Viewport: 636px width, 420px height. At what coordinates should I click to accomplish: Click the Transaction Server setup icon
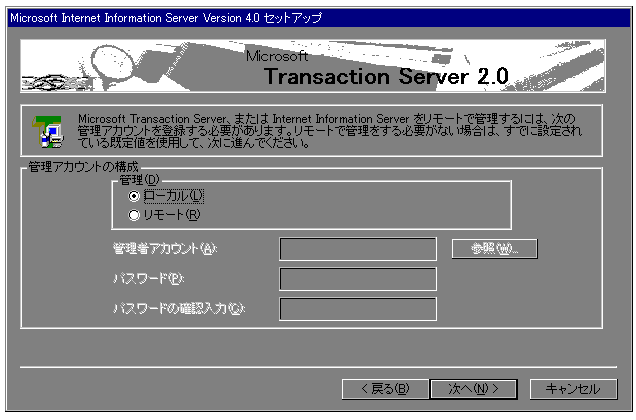[48, 131]
